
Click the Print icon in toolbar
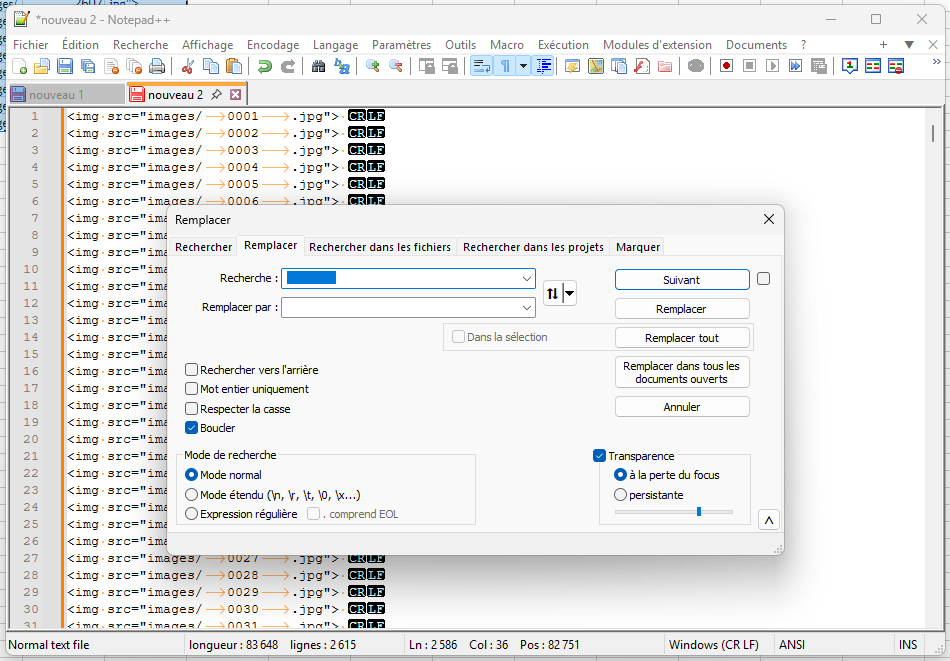pyautogui.click(x=157, y=66)
